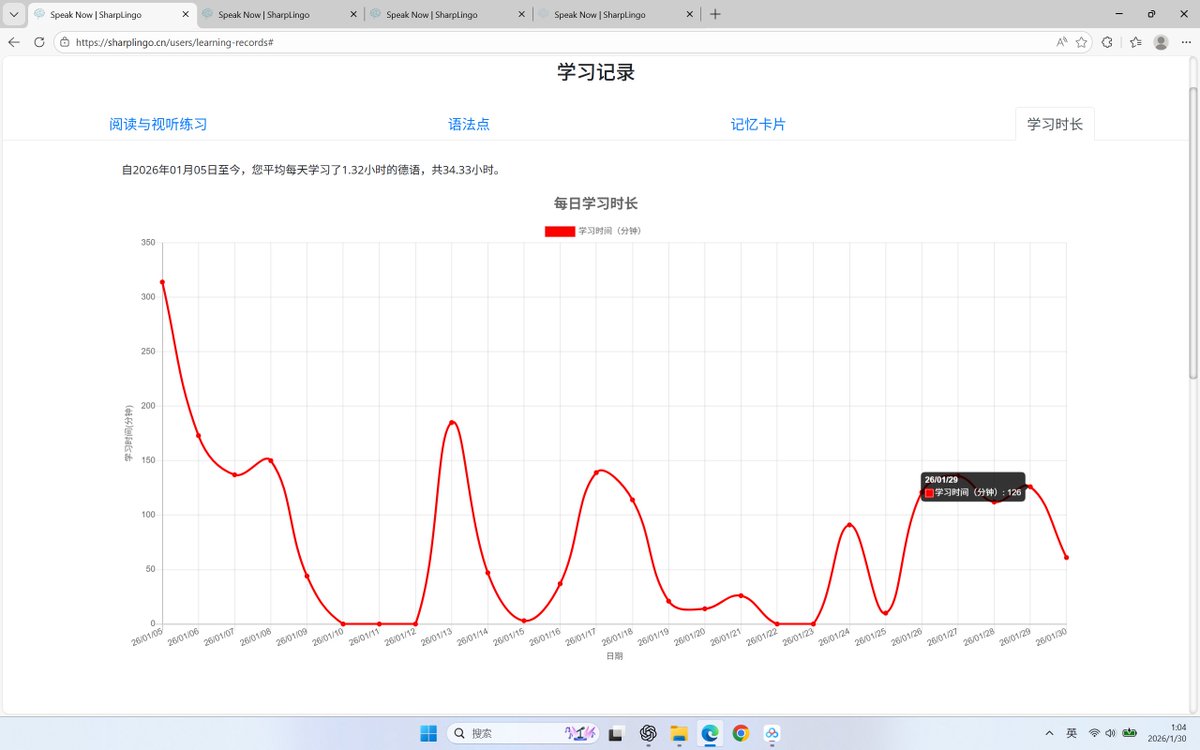This screenshot has width=1200, height=750.
Task: Open the browser Extensions menu
Action: pyautogui.click(x=1107, y=42)
